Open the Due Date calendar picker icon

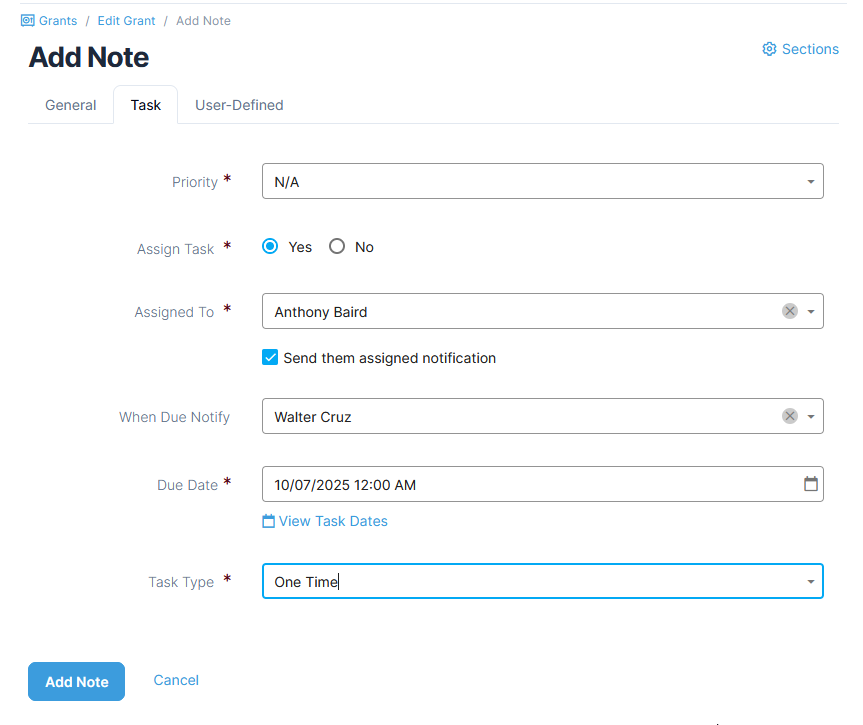click(811, 484)
